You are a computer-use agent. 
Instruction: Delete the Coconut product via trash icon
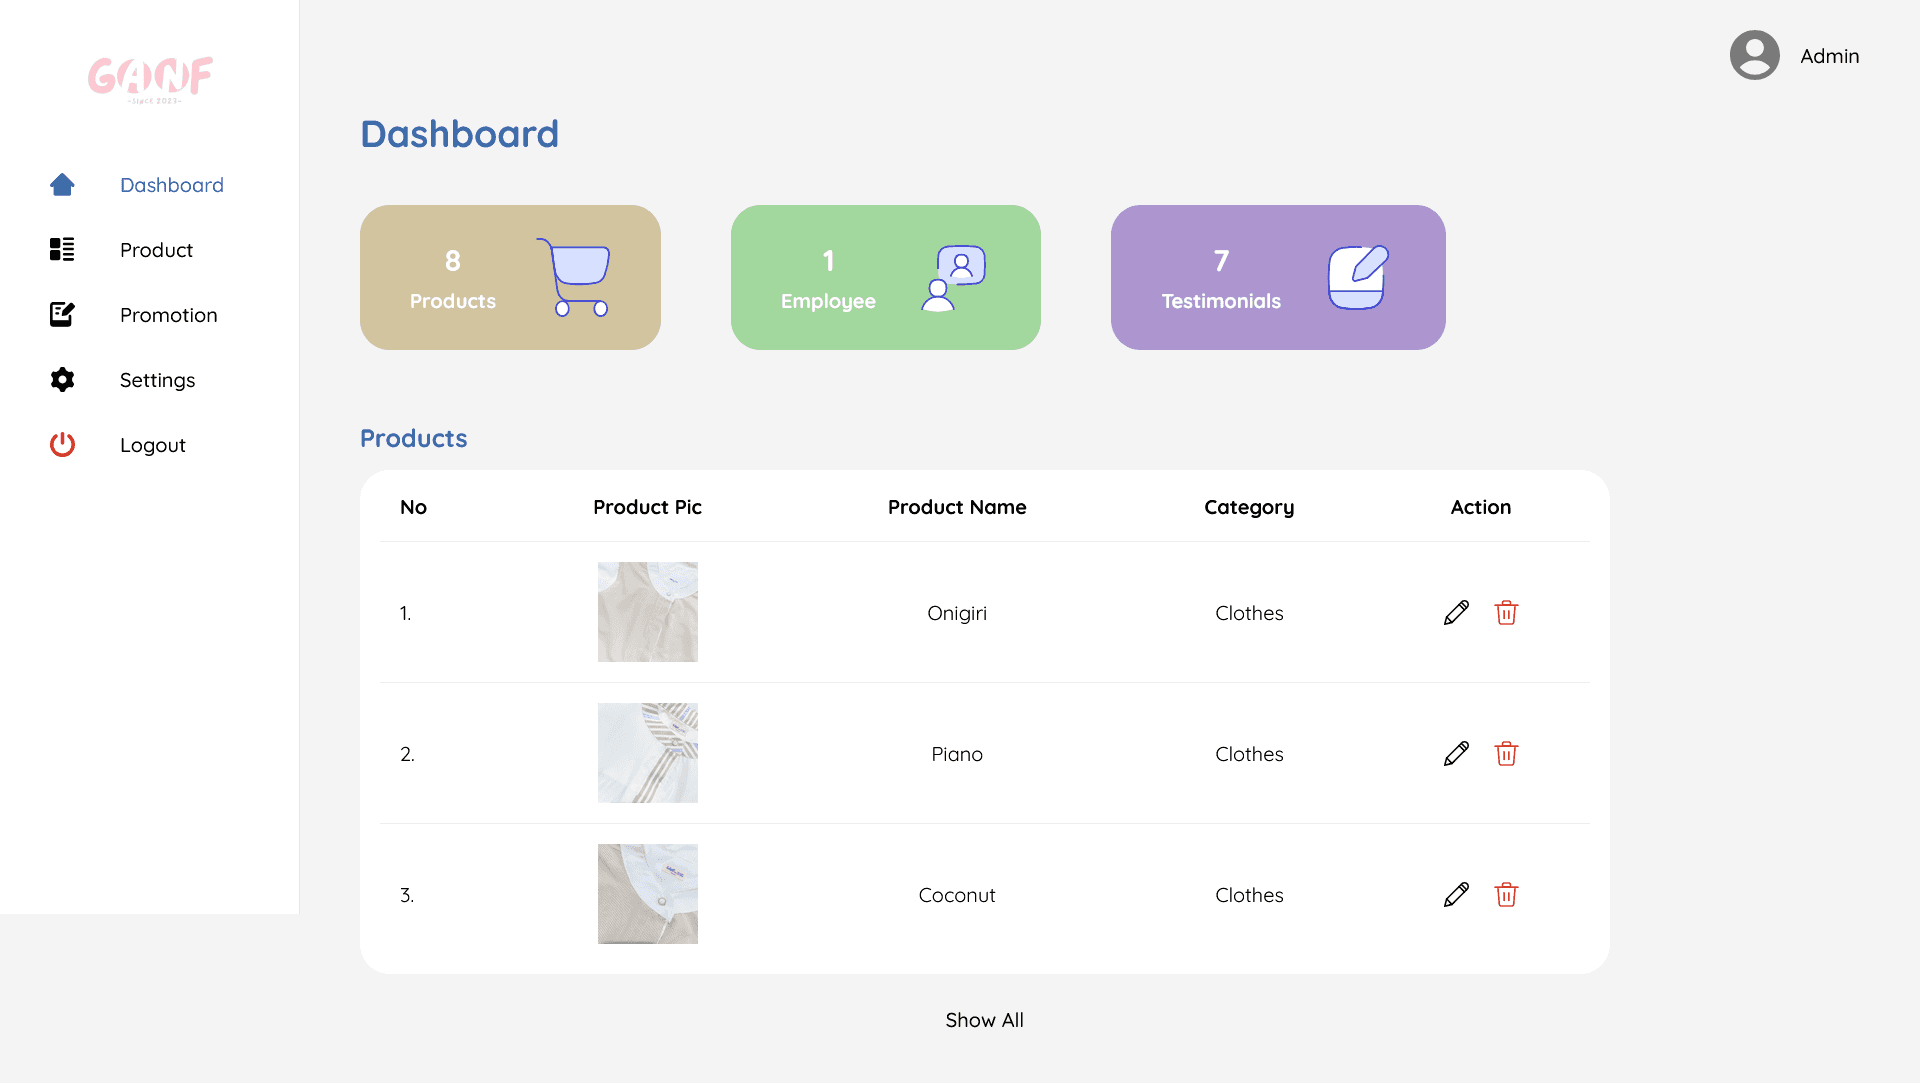pyautogui.click(x=1506, y=895)
